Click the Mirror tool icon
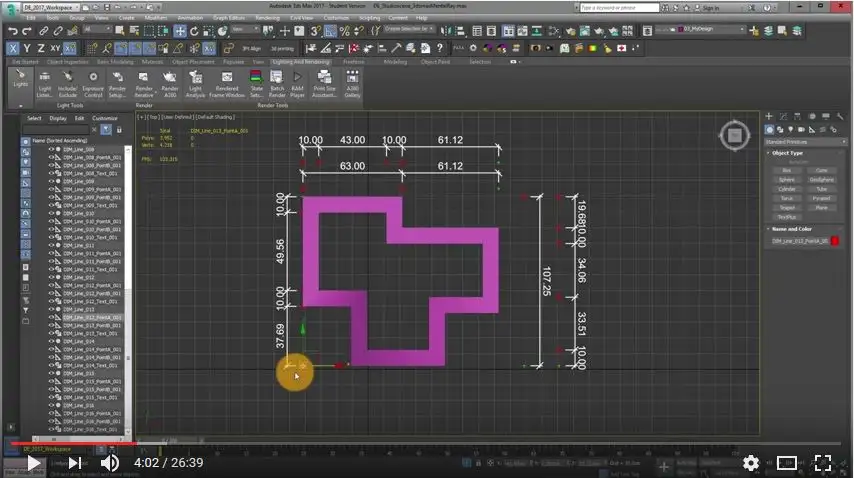 (x=446, y=31)
